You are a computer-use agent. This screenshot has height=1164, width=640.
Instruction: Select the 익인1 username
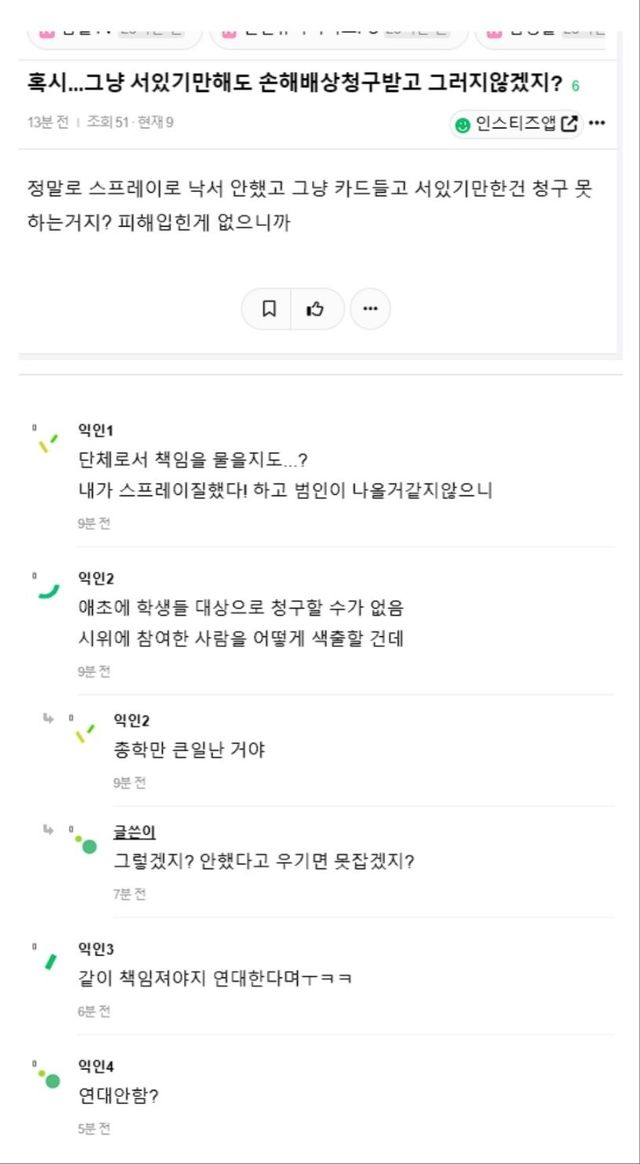[96, 430]
